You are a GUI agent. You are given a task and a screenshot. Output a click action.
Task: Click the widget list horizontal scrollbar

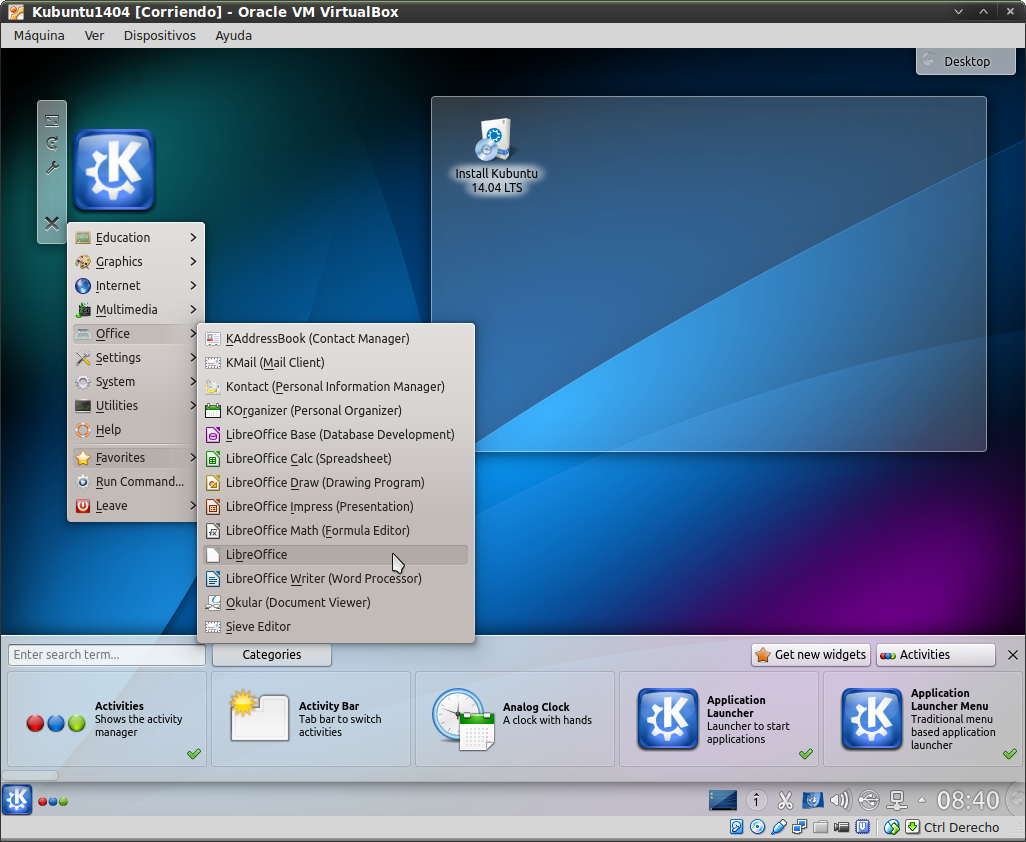pos(30,775)
